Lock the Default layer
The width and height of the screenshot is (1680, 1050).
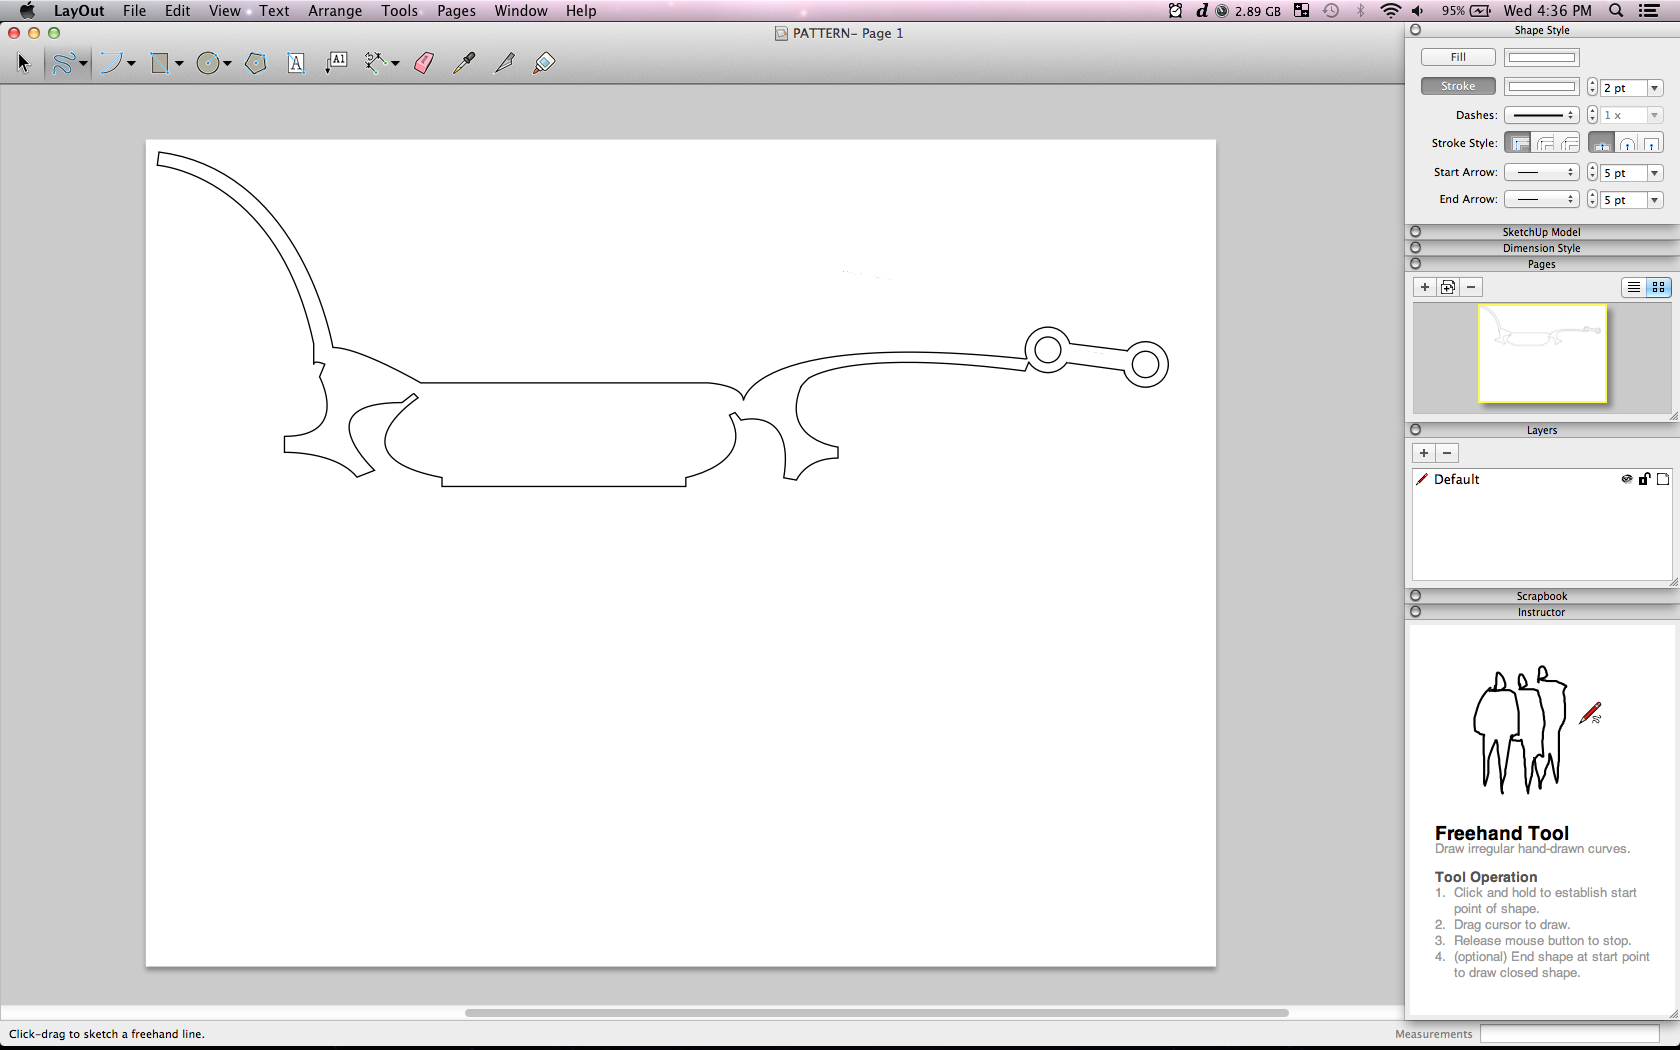1644,479
